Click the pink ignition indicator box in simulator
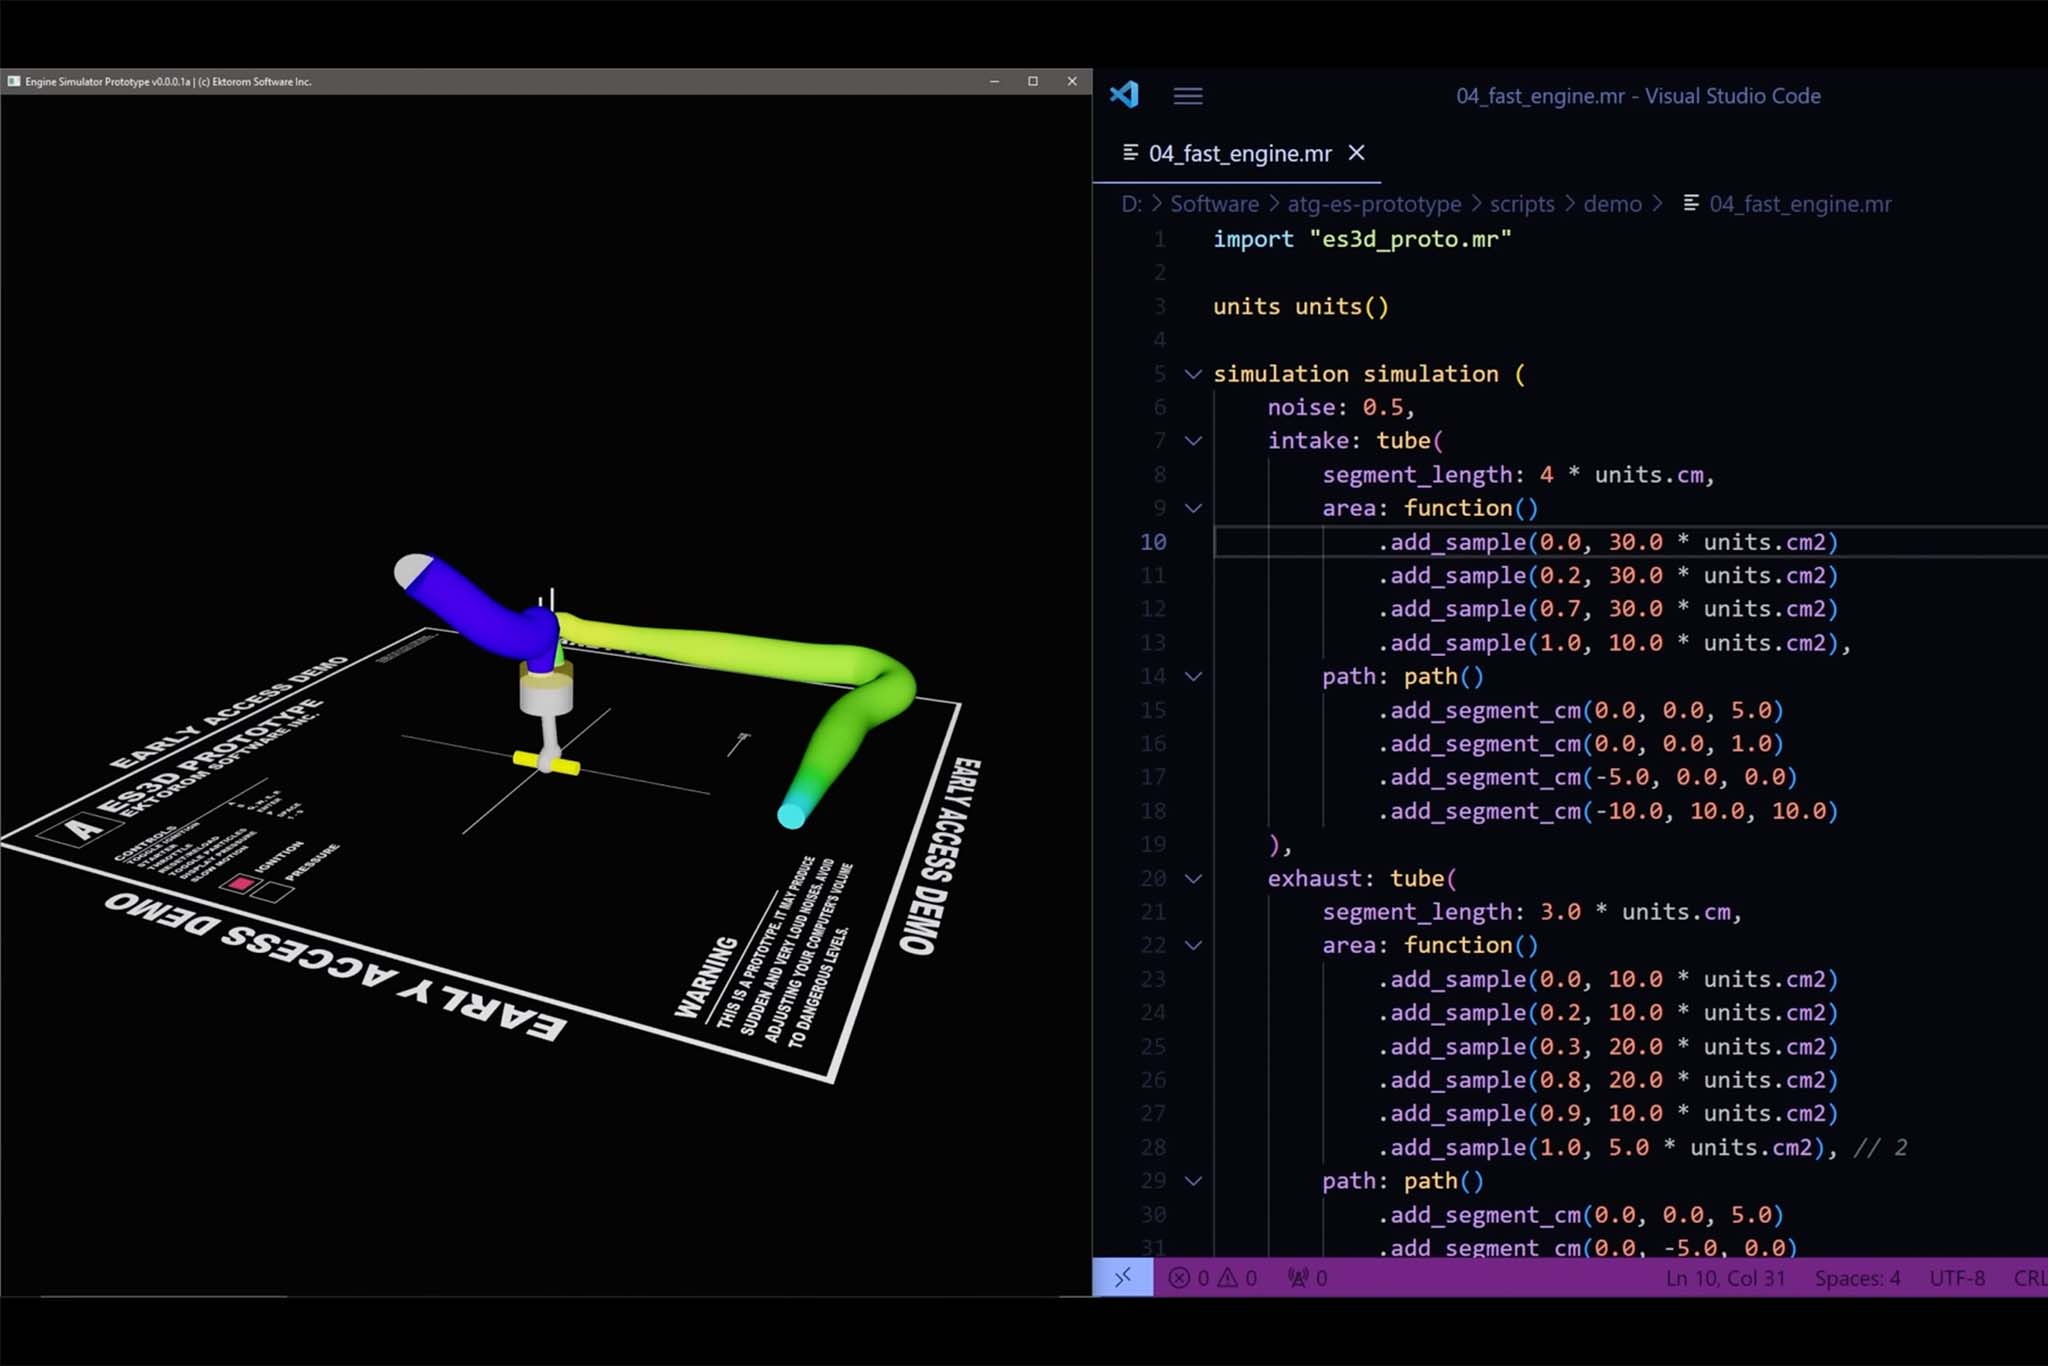The width and height of the screenshot is (2048, 1366). [240, 884]
